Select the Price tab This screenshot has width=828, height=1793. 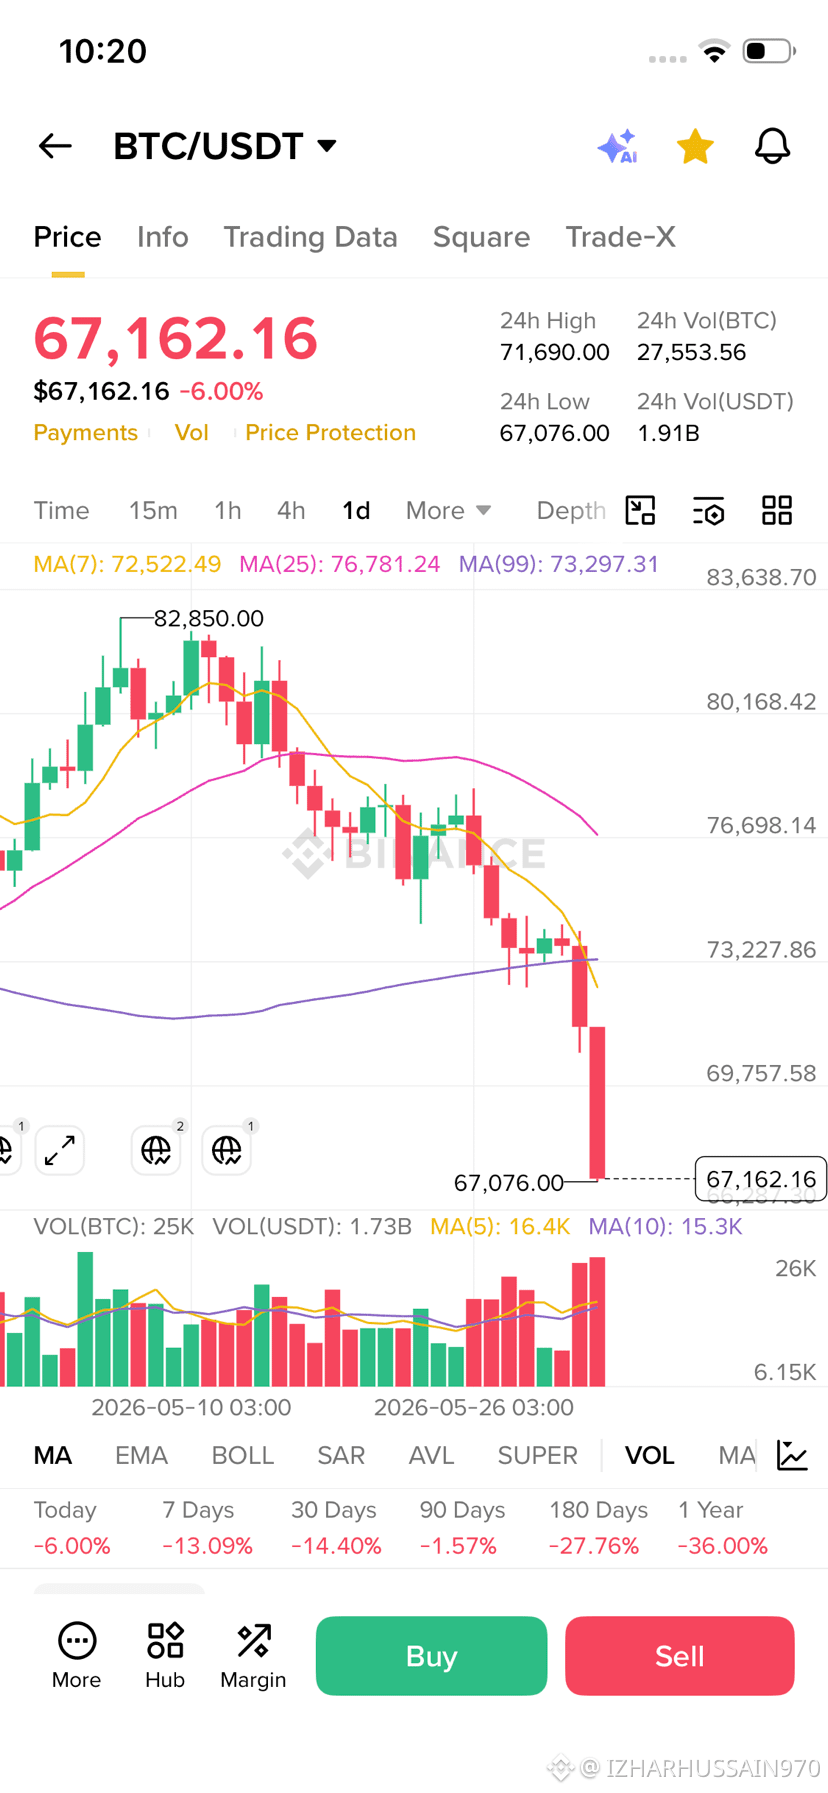[x=67, y=237]
